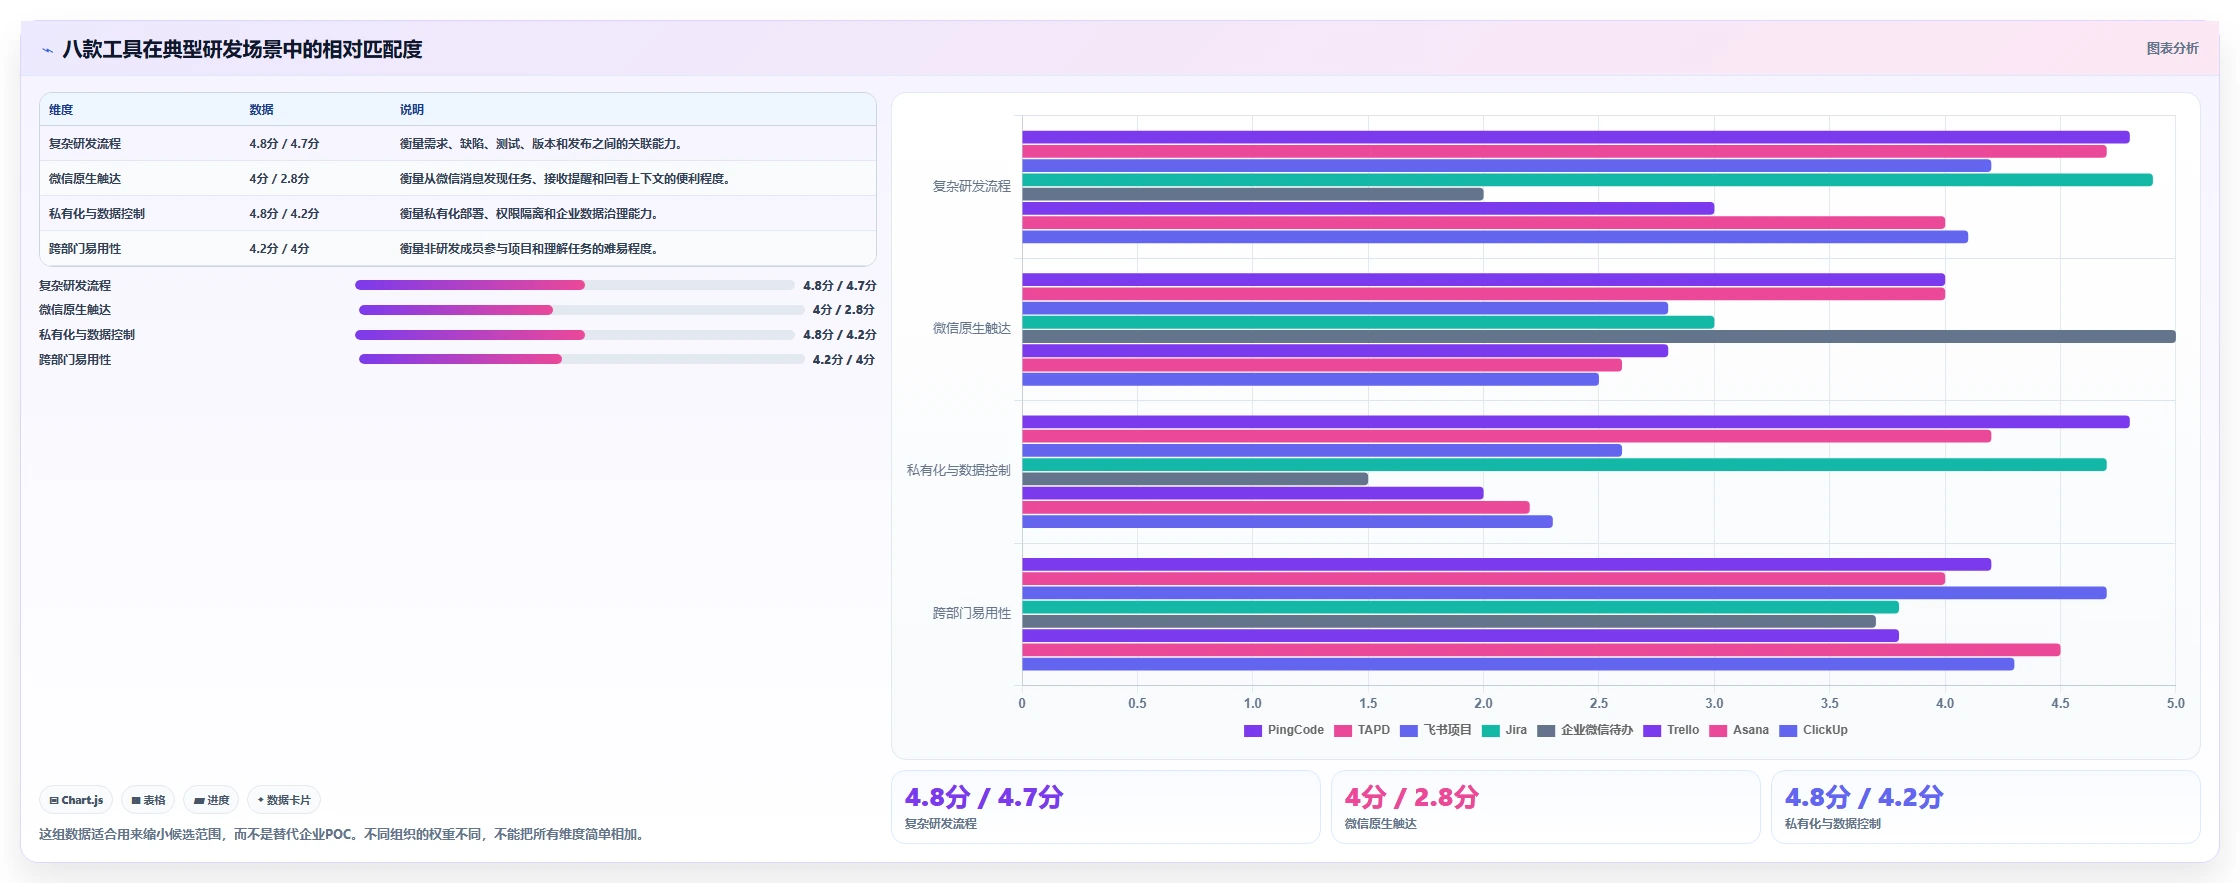Click the 私有化与数据控制 y-axis label on the chart
This screenshot has height=883, width=2240.
click(x=958, y=471)
